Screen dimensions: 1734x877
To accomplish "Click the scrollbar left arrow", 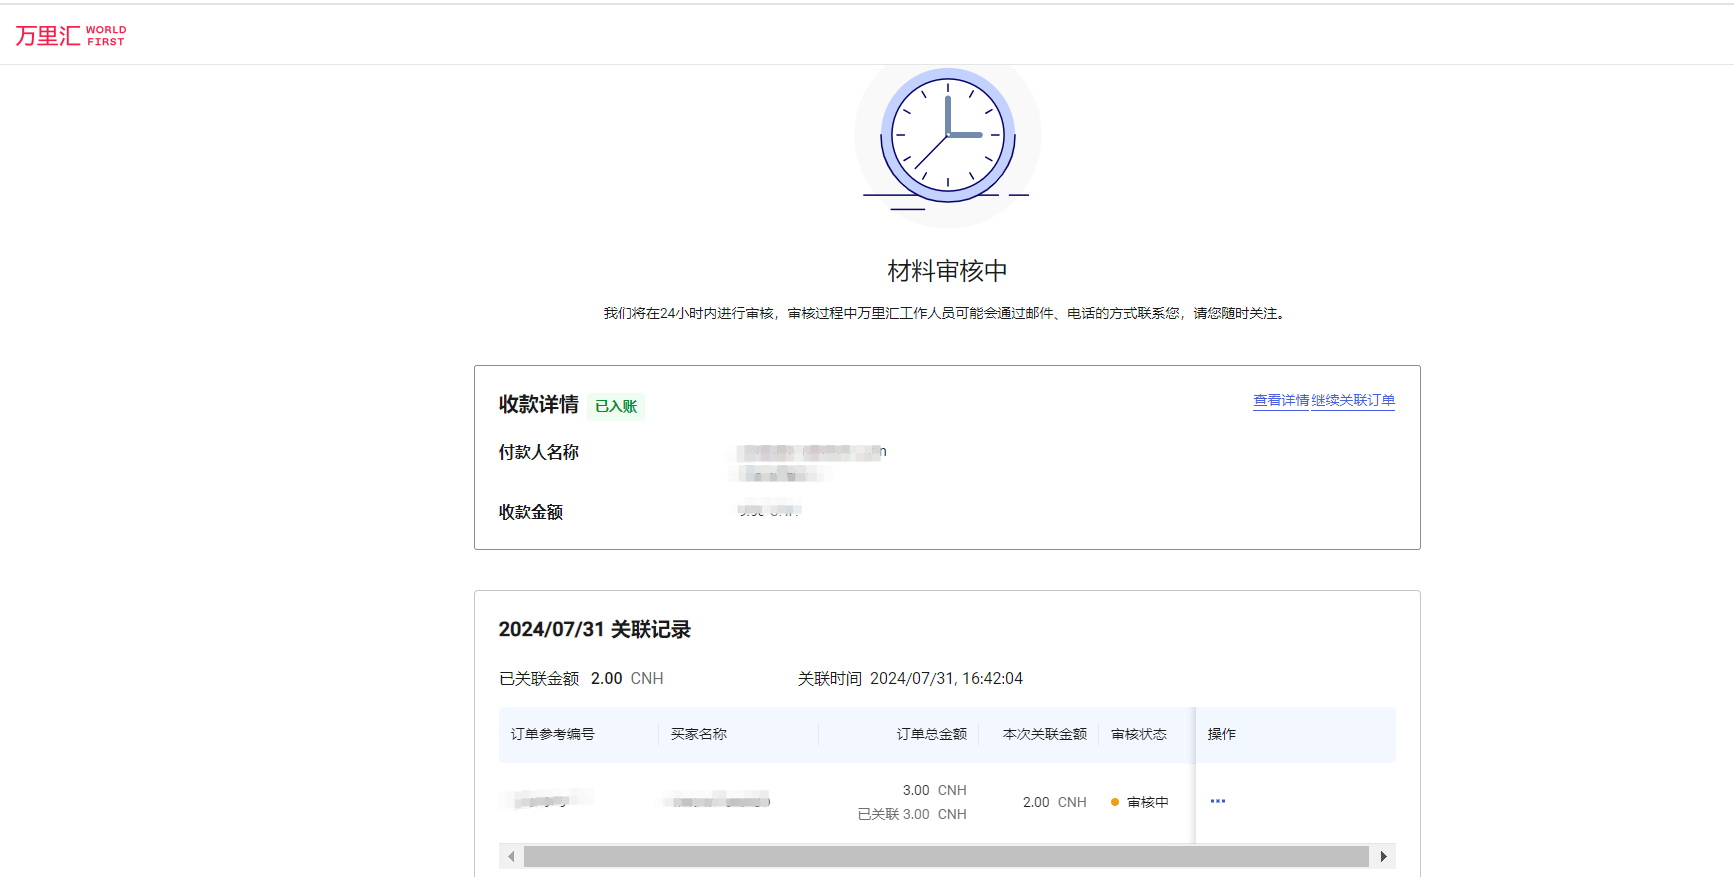I will (x=511, y=856).
